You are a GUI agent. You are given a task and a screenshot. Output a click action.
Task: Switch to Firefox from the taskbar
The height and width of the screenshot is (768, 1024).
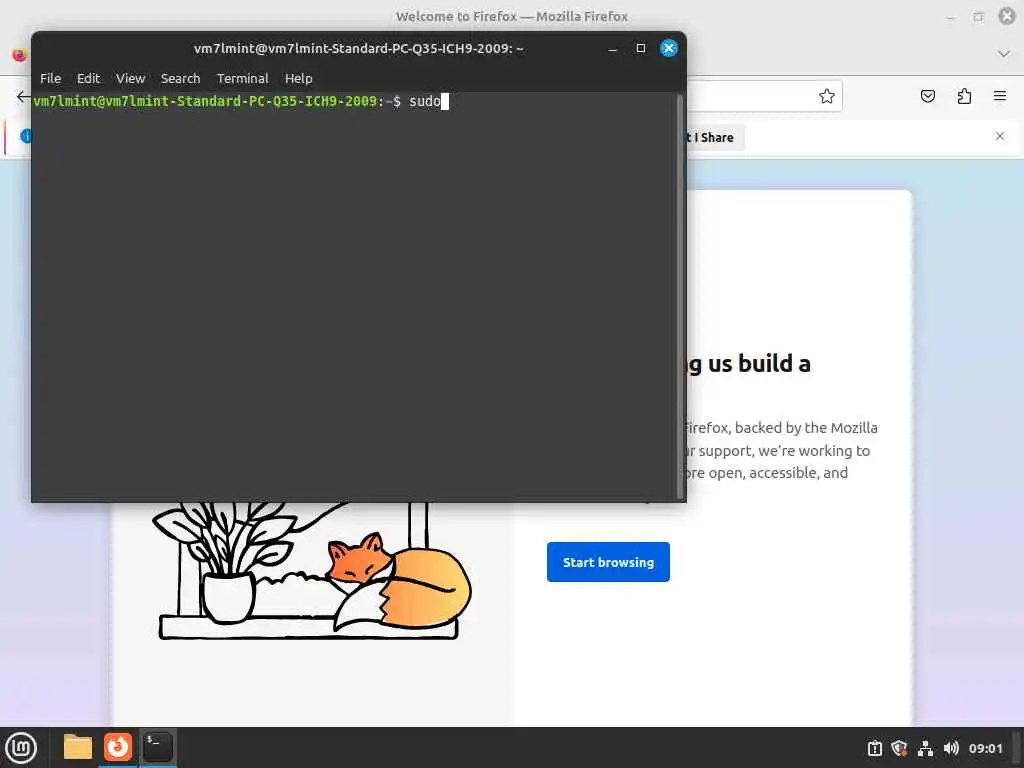(118, 747)
